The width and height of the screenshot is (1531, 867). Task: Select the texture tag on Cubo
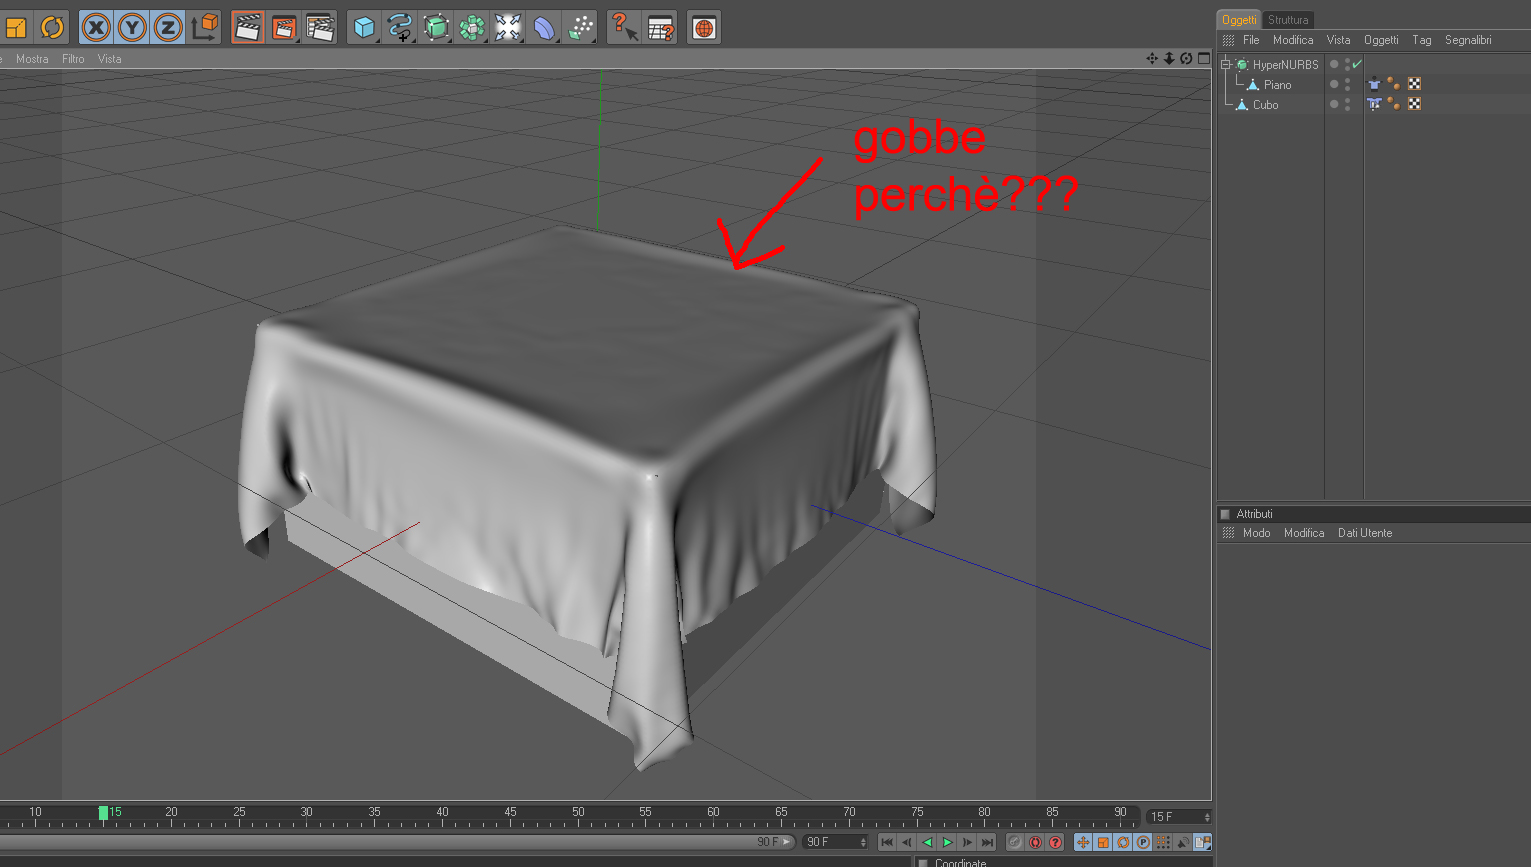pyautogui.click(x=1414, y=104)
